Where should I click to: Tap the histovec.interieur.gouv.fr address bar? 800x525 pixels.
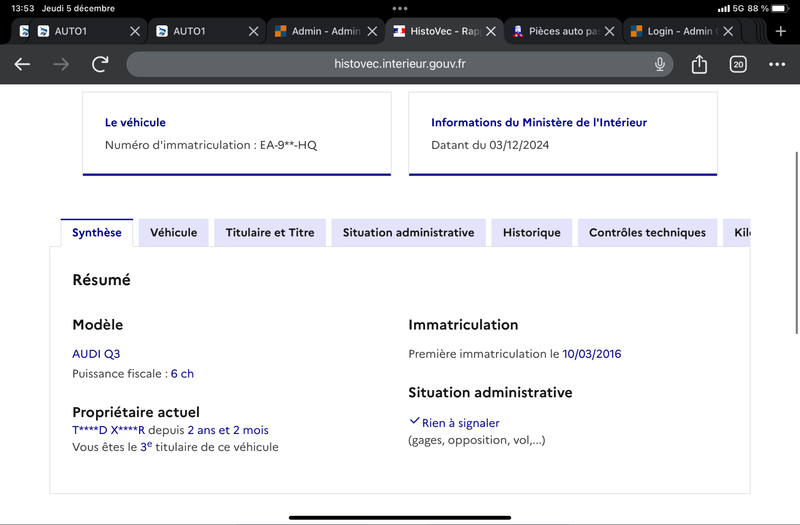click(399, 64)
